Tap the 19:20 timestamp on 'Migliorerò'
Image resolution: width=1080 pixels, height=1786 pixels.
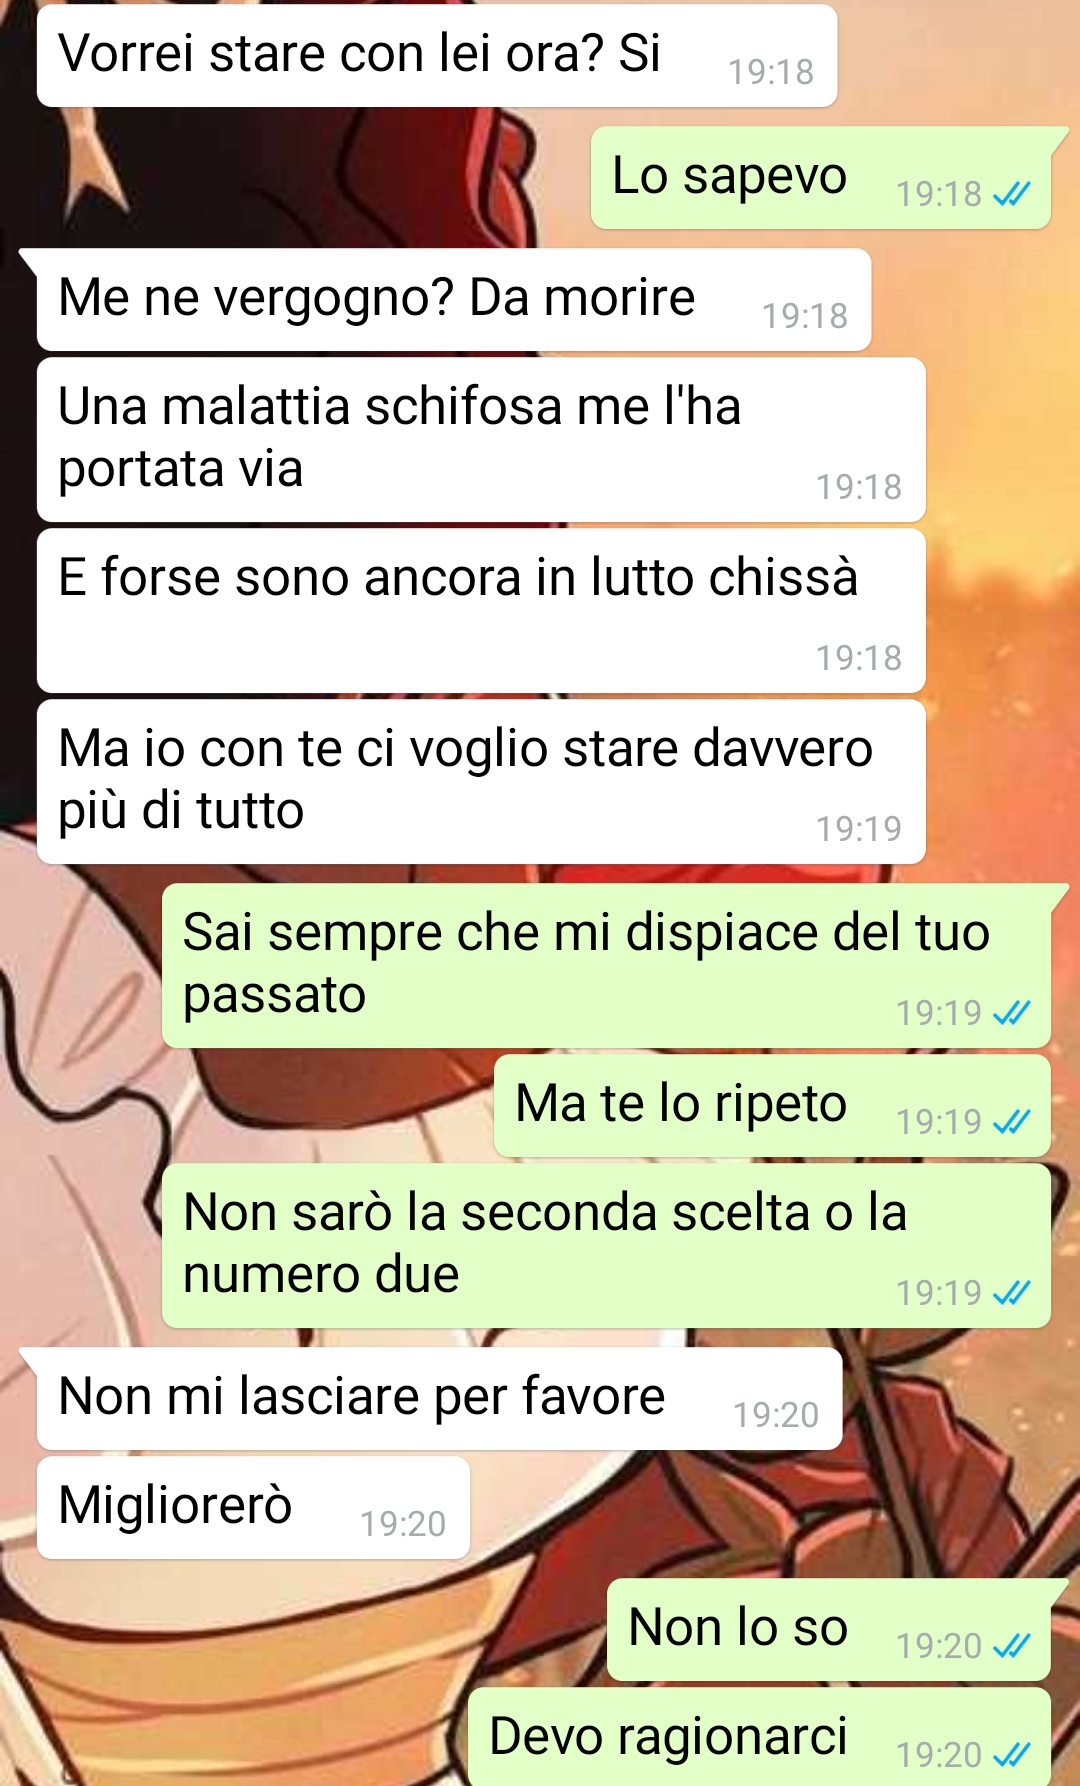pyautogui.click(x=403, y=1524)
